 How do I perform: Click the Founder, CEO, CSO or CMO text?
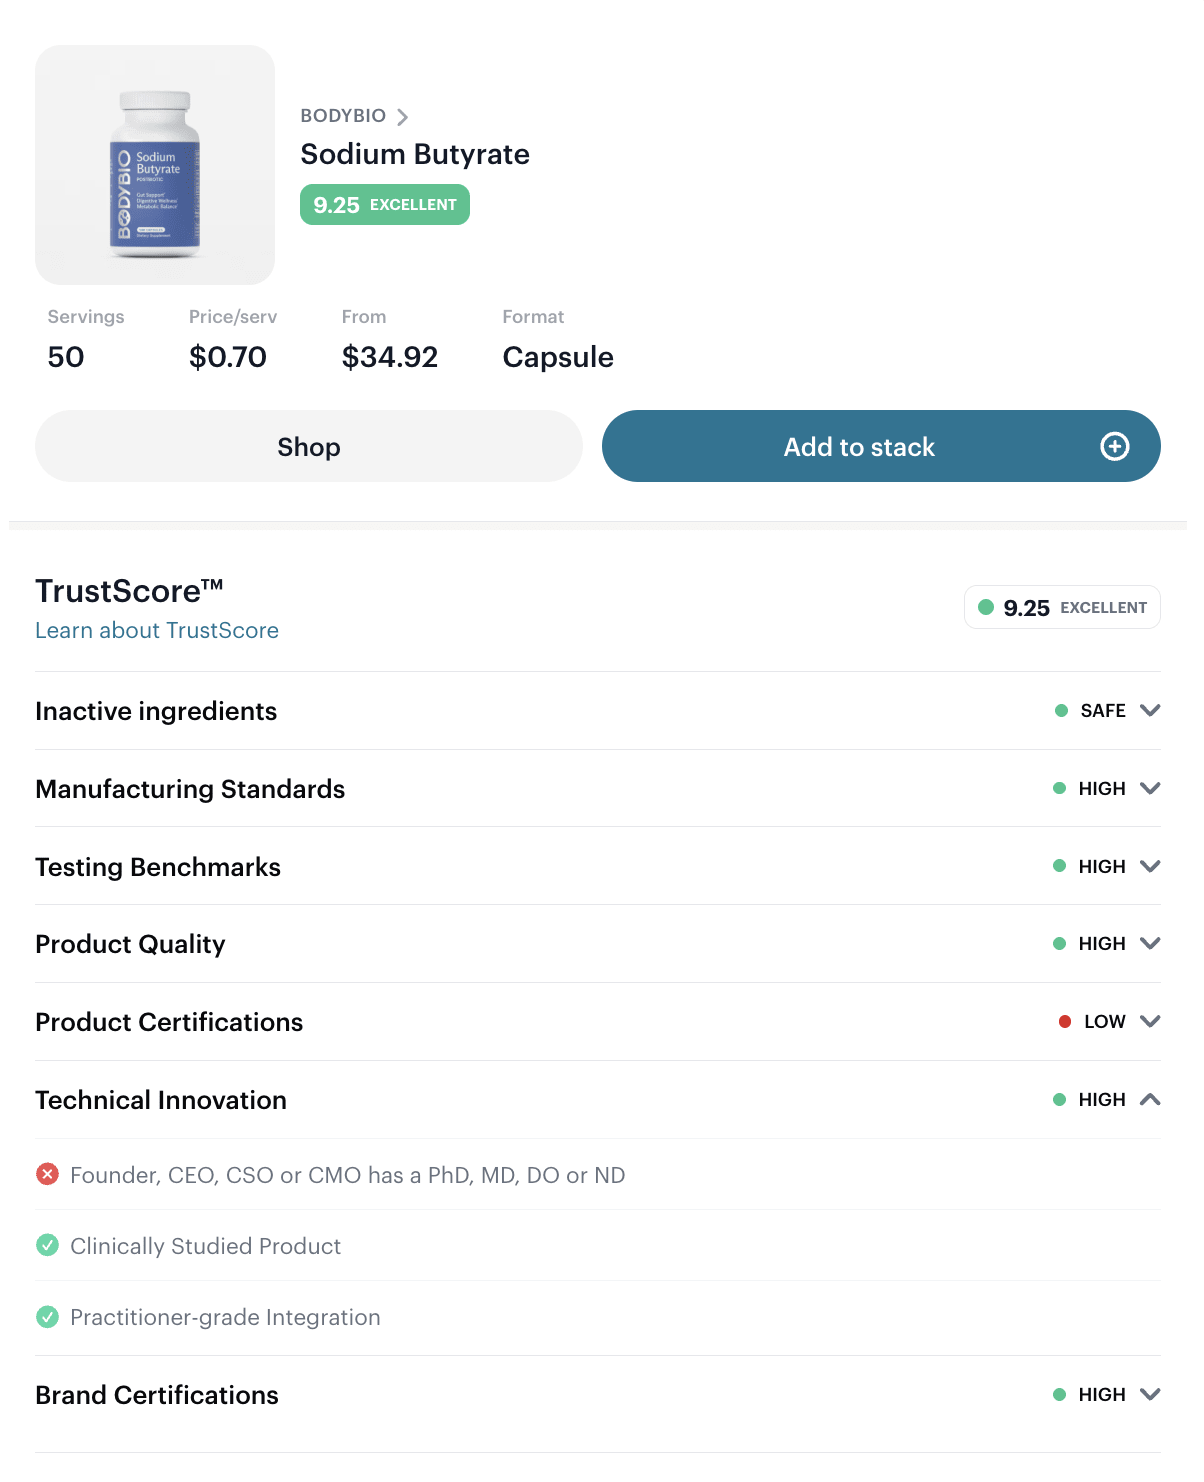347,1175
